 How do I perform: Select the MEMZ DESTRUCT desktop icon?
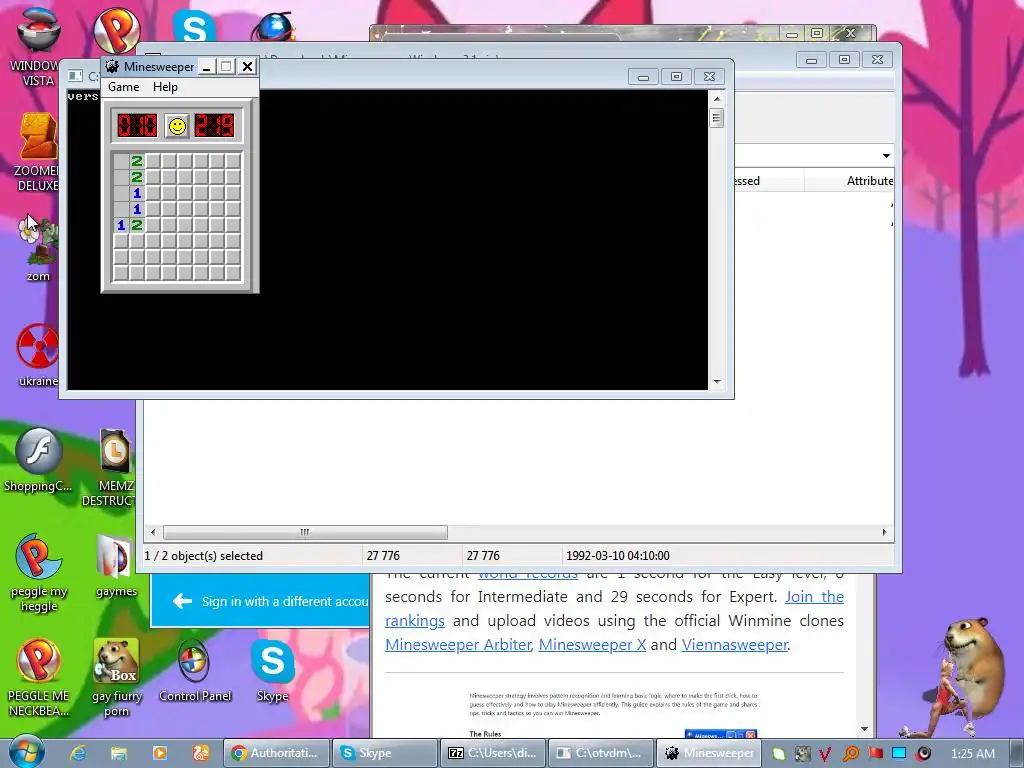[114, 467]
